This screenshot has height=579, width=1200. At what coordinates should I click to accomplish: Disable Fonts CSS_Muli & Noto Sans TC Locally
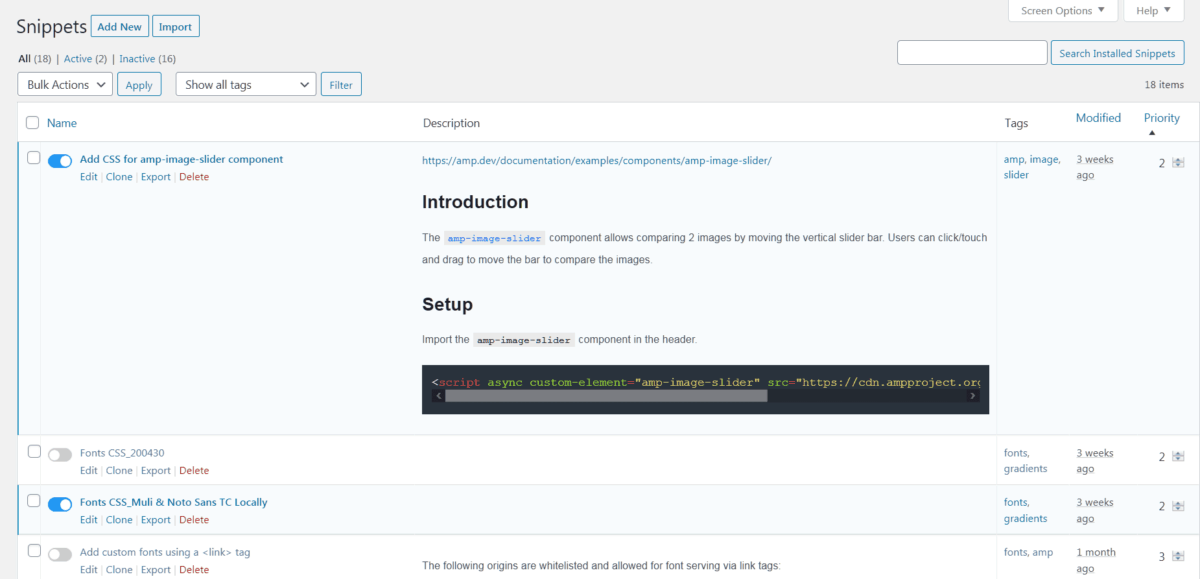coord(59,504)
